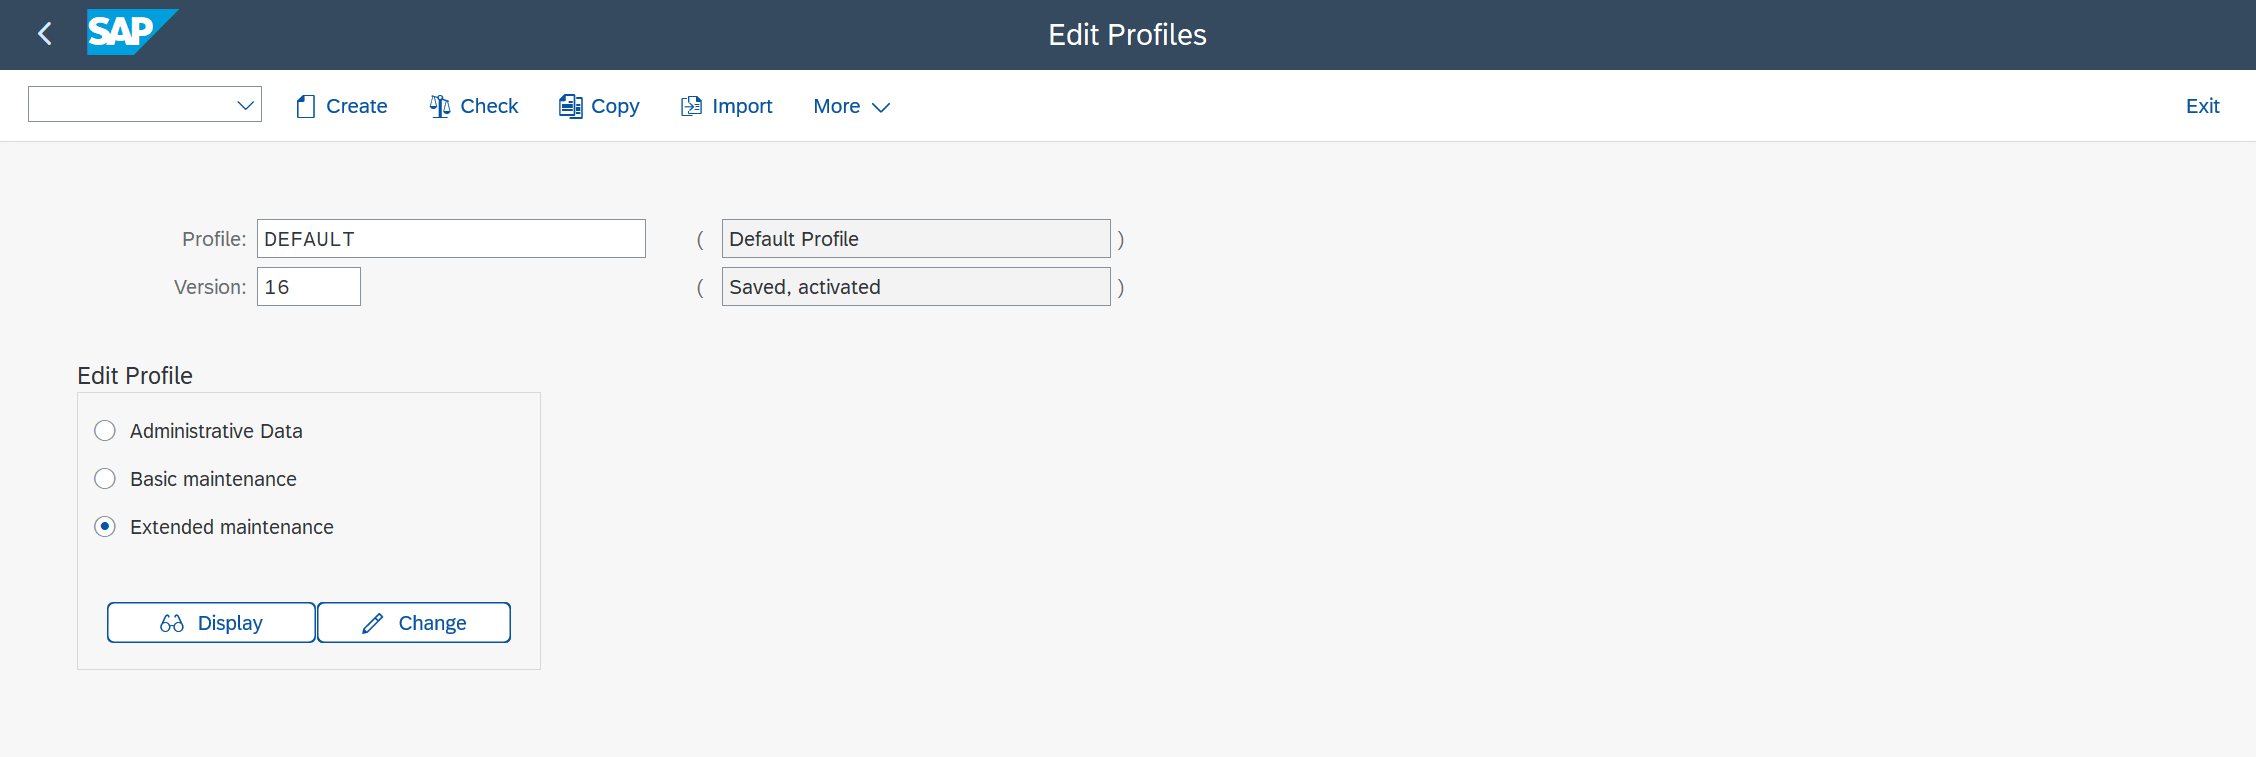Click the Import profile icon
This screenshot has height=757, width=2256.
[691, 105]
